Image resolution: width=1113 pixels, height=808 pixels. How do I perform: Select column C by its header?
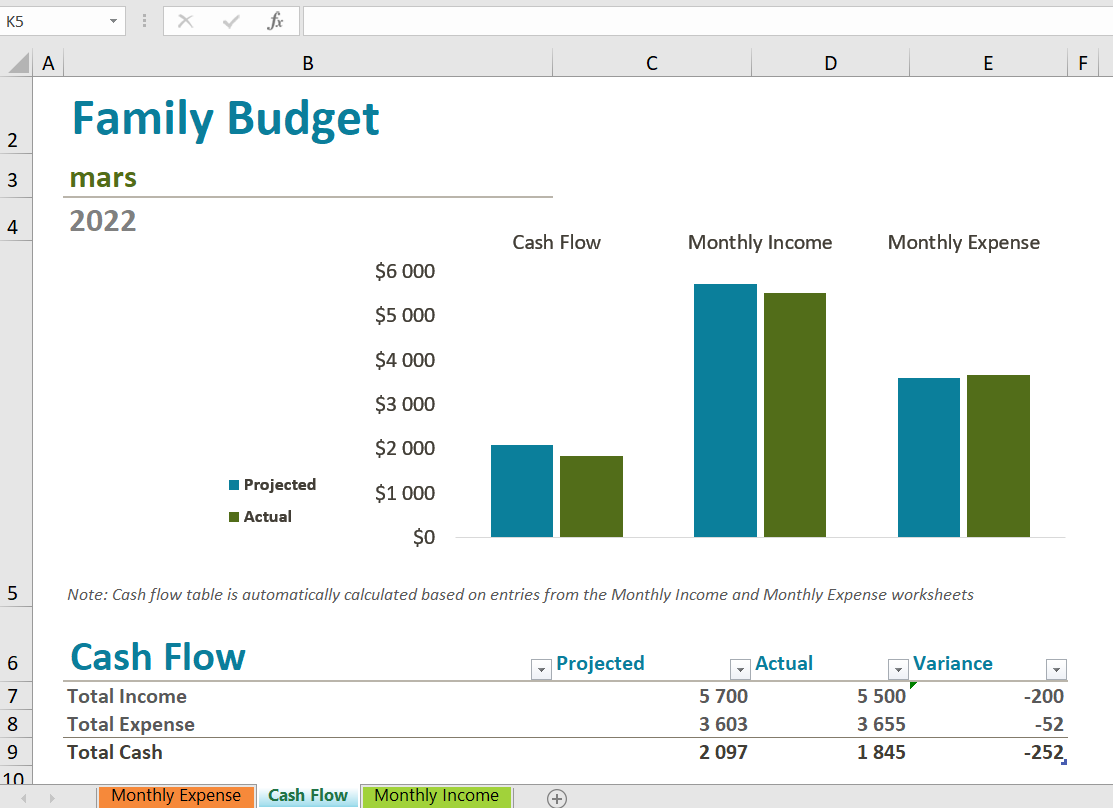click(x=651, y=63)
